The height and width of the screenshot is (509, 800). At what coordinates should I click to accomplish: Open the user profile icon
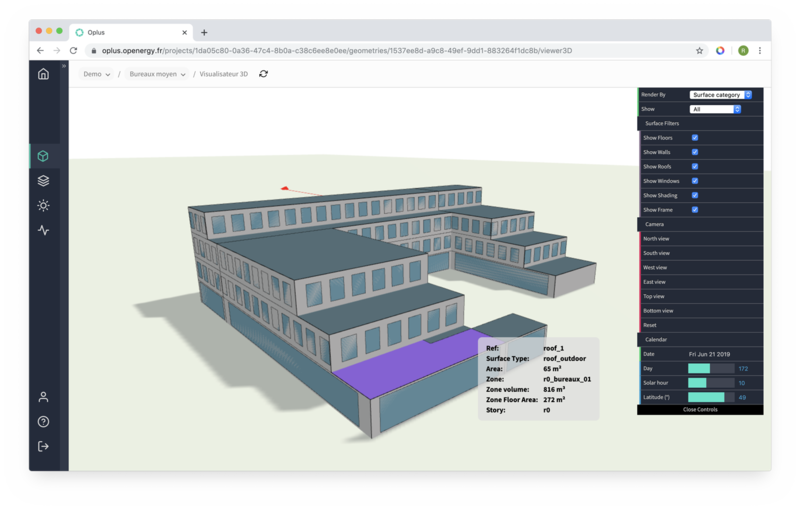click(43, 397)
